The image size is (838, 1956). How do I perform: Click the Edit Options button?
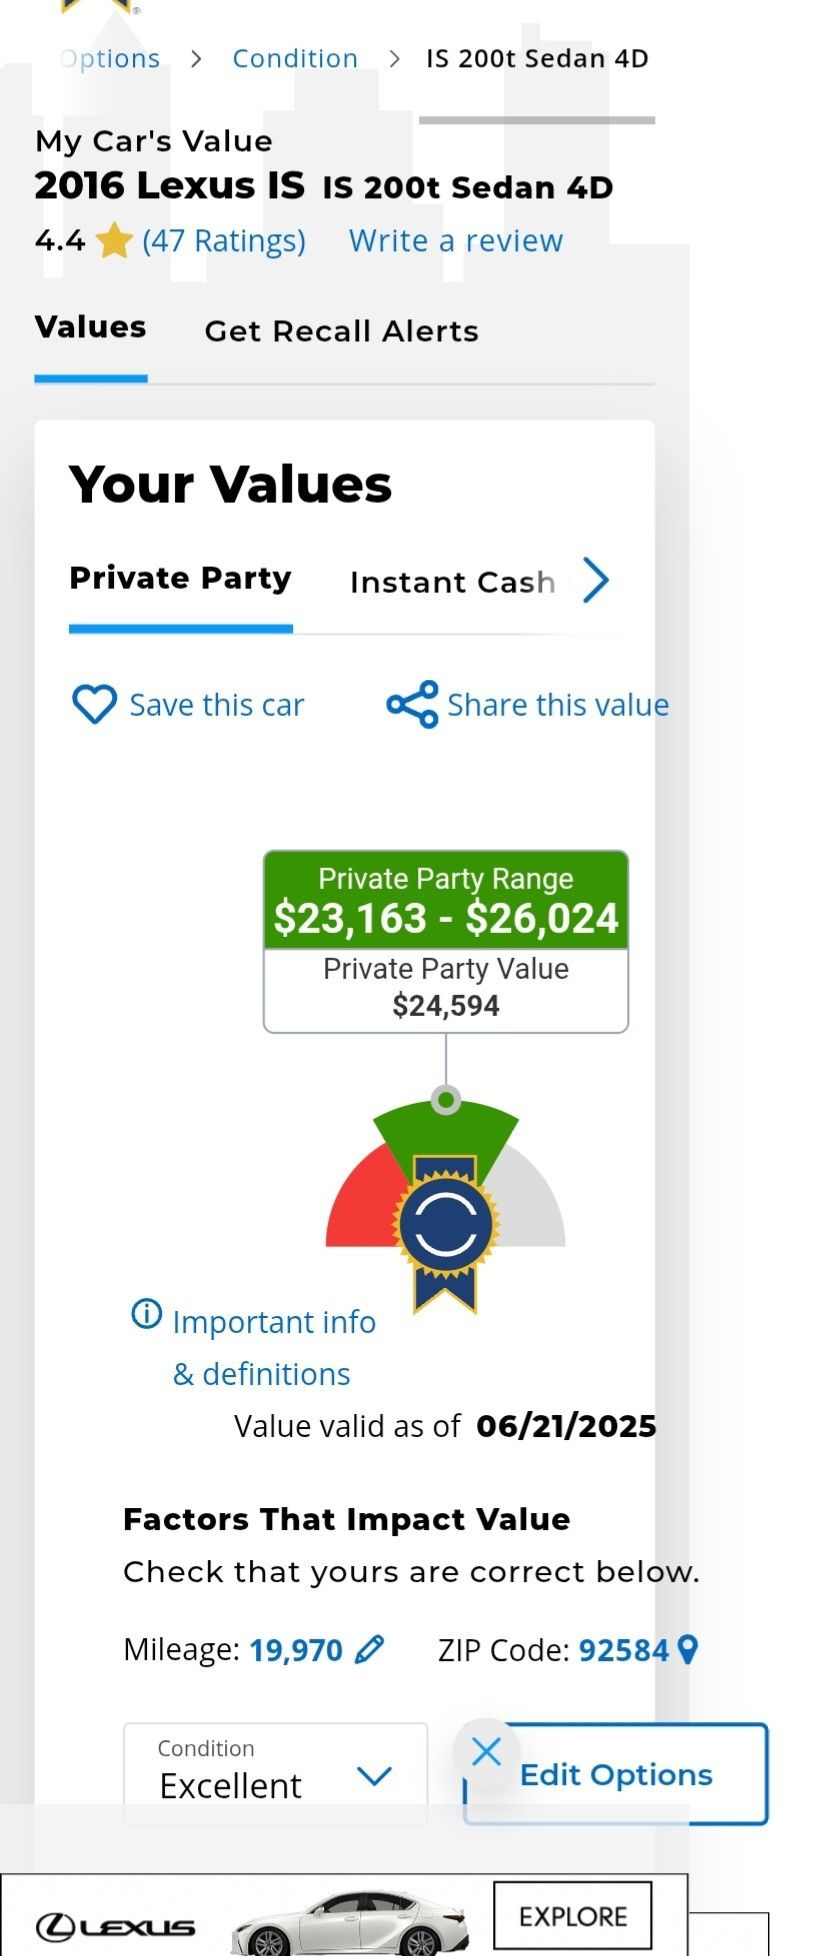(x=616, y=1774)
